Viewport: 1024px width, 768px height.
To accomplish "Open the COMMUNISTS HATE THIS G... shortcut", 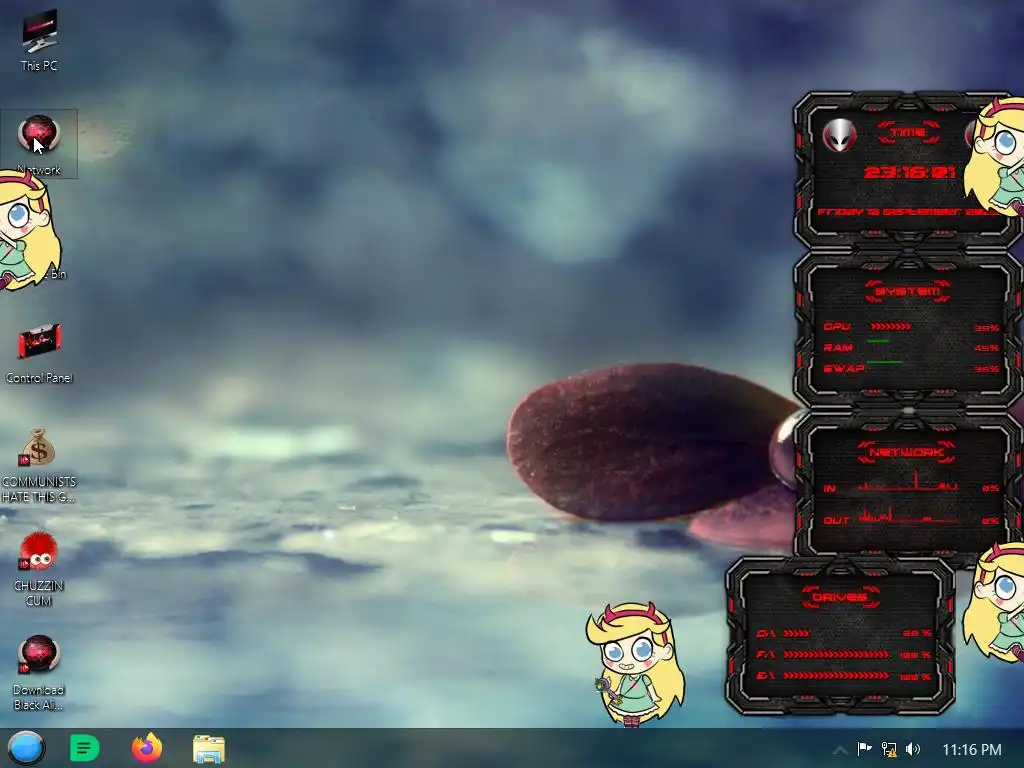I will [x=39, y=465].
